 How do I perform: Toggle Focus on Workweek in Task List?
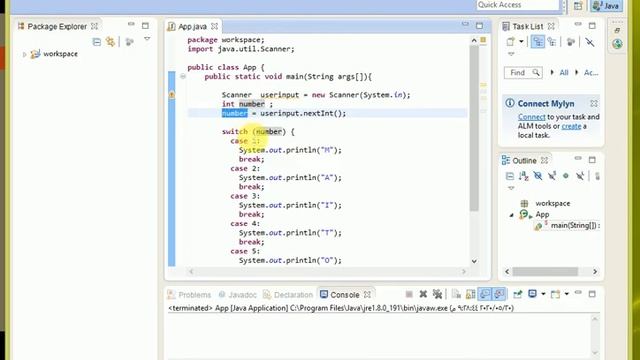coord(571,42)
